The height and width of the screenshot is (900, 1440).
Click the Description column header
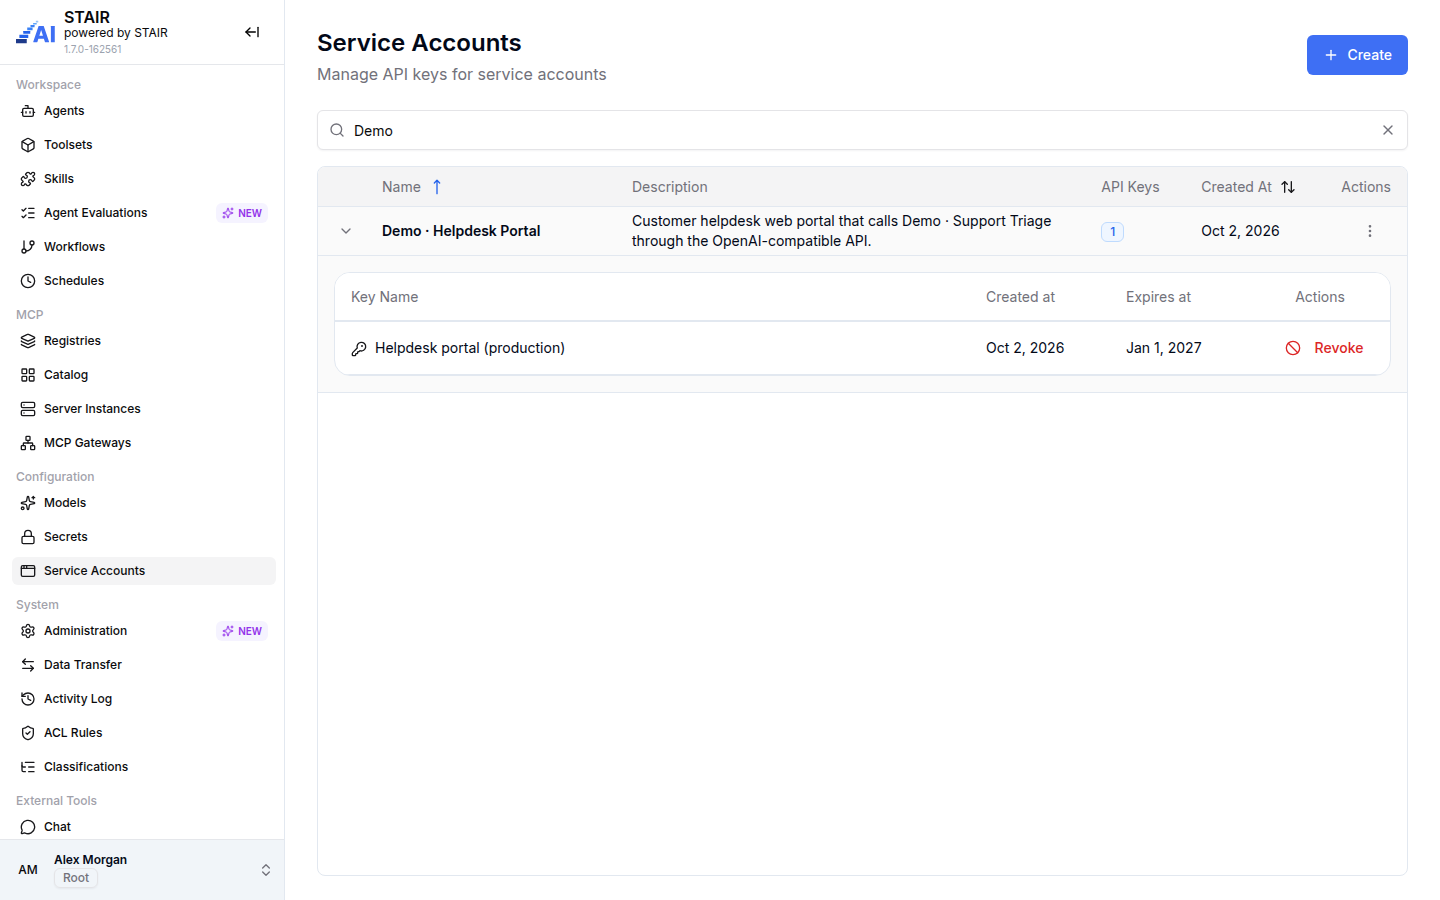(x=670, y=187)
